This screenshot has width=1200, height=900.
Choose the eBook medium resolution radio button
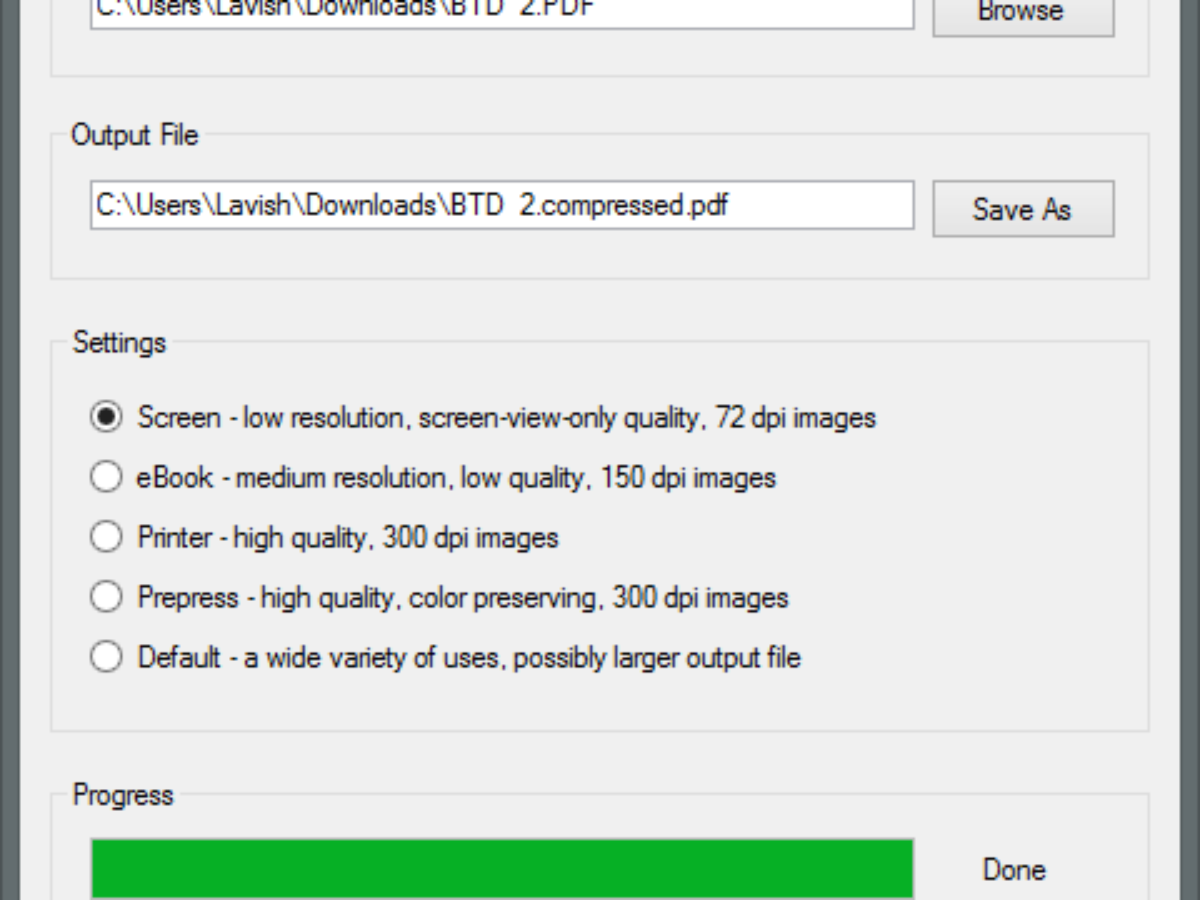point(106,477)
